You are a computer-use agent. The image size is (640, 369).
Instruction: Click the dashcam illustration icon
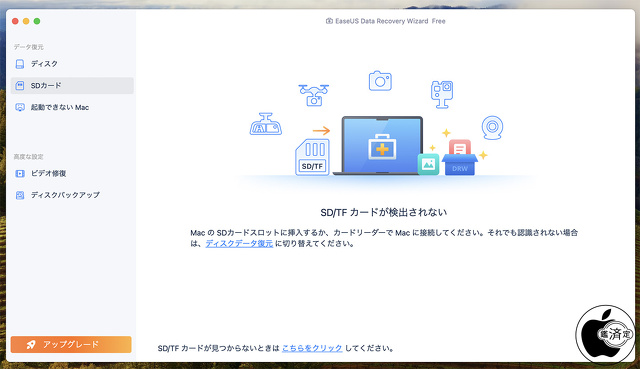point(266,124)
